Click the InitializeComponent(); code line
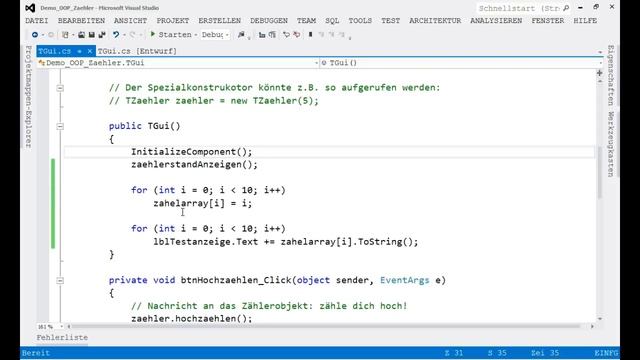Viewport: 640px width, 360px height. point(191,152)
